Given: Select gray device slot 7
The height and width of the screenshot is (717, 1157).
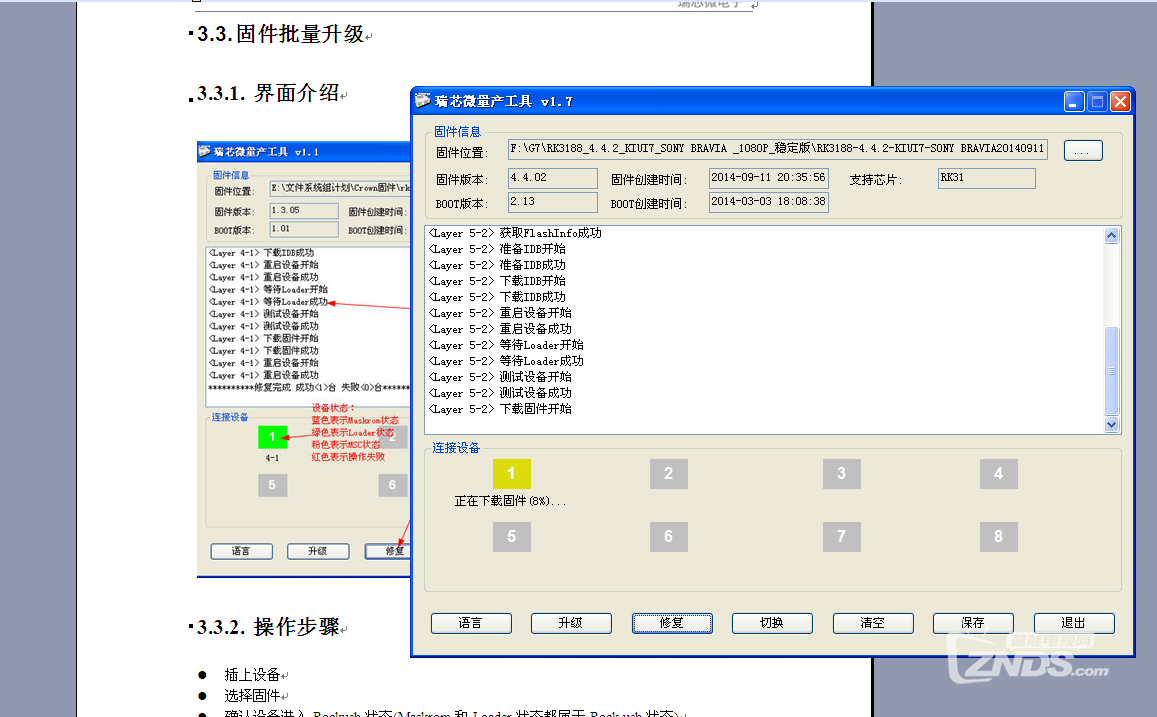Looking at the screenshot, I should point(841,537).
